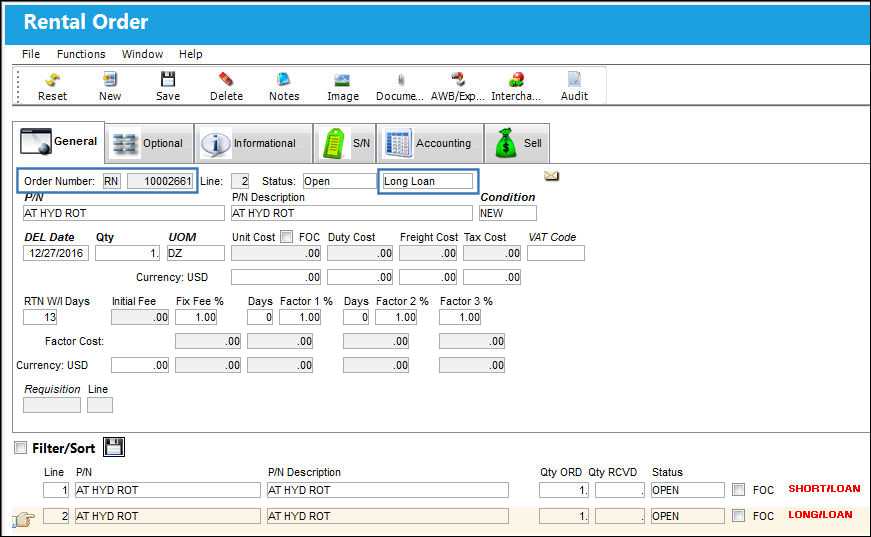Open the Interchangeable toolbar icon
Viewport: 871px width, 537px height.
pos(516,79)
